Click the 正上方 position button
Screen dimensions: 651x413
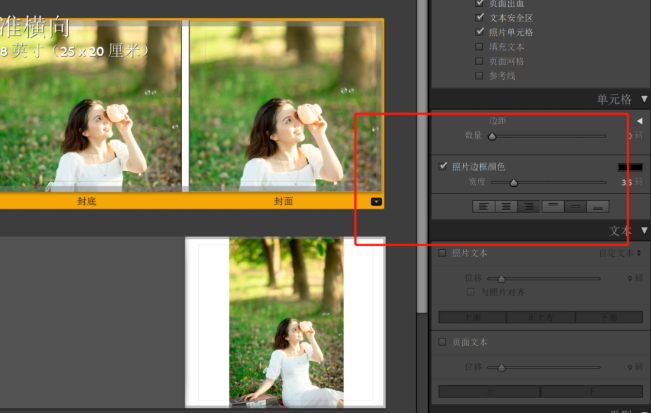[x=541, y=318]
